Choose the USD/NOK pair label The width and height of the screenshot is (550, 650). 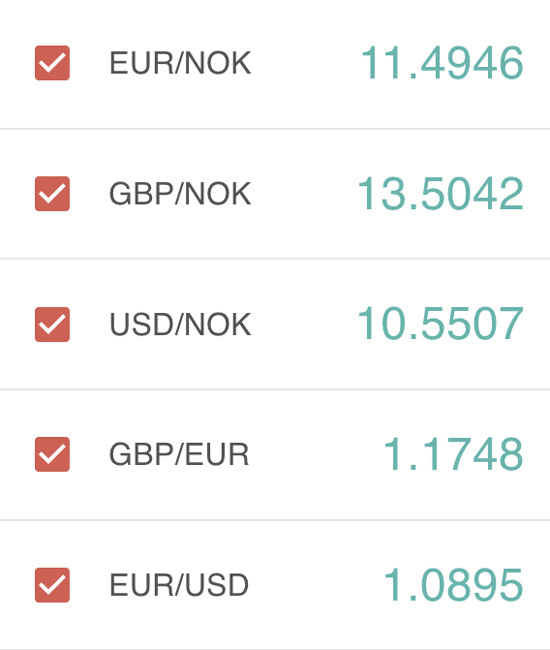[x=180, y=324]
